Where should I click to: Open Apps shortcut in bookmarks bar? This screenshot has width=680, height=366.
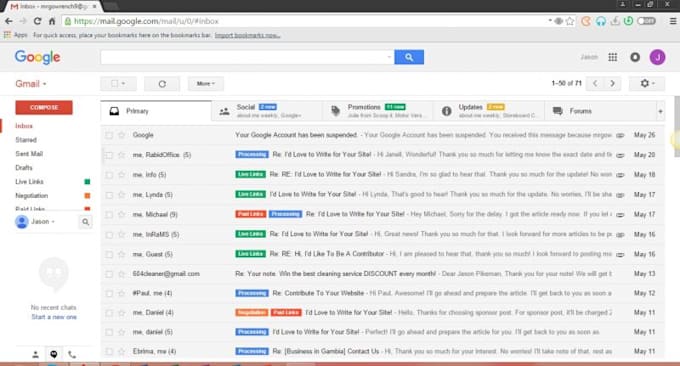coord(16,35)
